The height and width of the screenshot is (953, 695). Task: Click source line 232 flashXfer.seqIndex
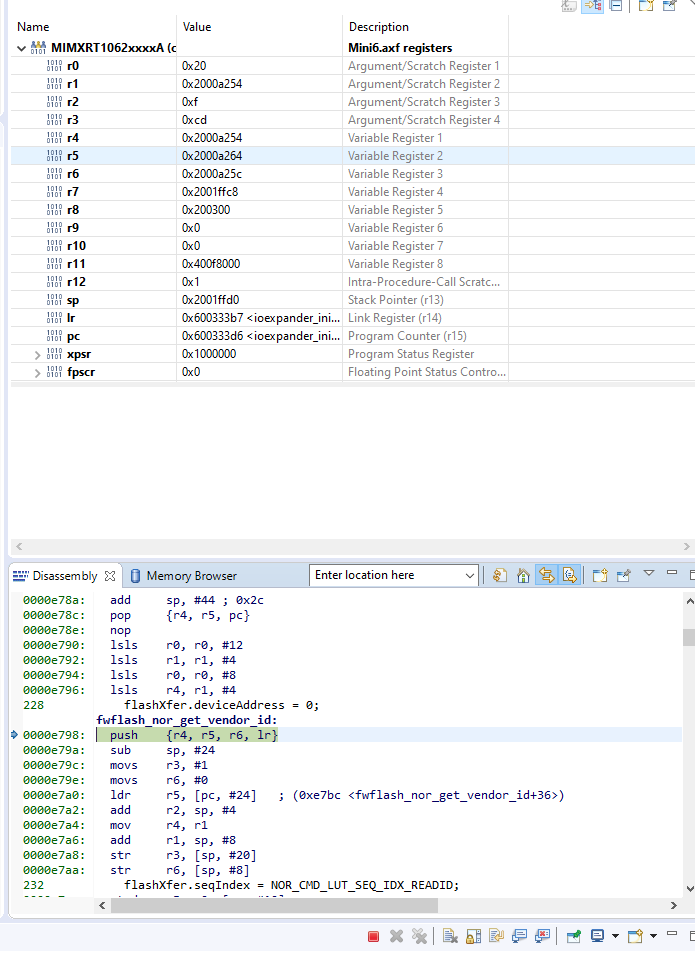(292, 885)
